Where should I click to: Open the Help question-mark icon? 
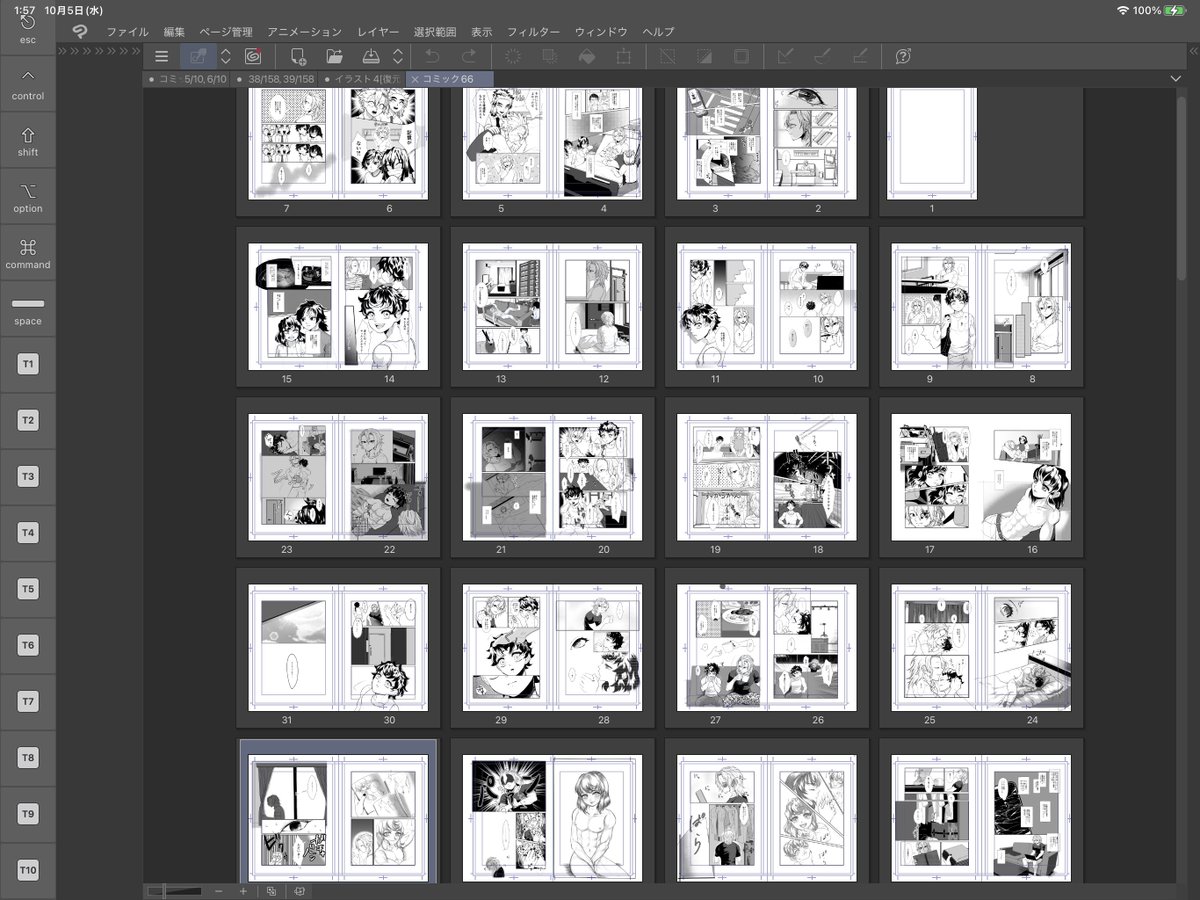click(x=903, y=57)
